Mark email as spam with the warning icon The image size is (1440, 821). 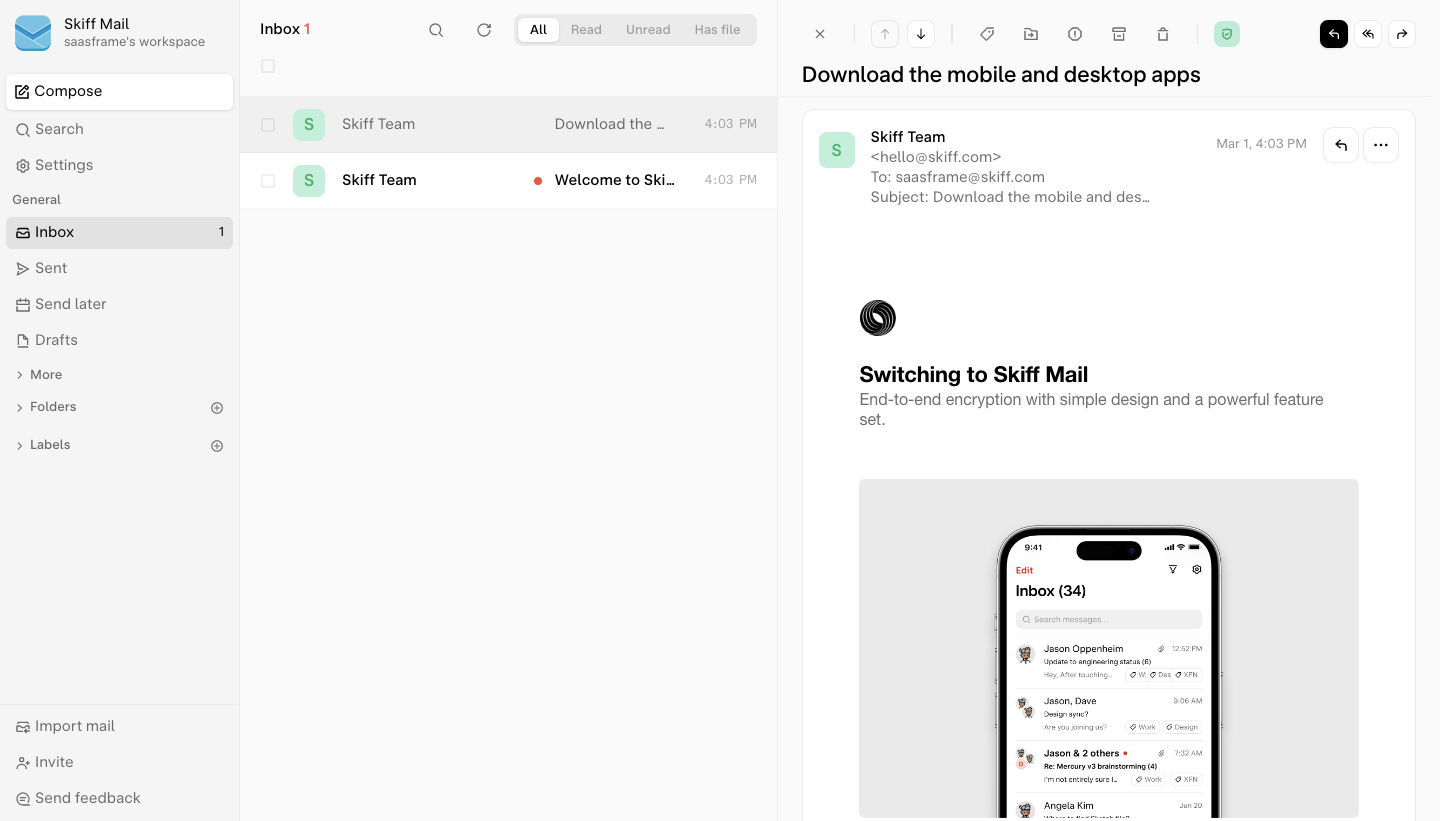[x=1075, y=34]
